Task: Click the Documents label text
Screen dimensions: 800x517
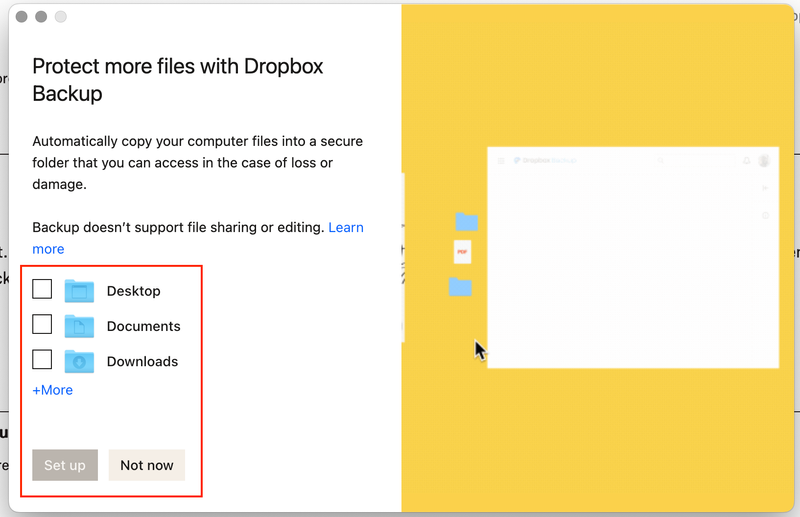Action: [143, 326]
